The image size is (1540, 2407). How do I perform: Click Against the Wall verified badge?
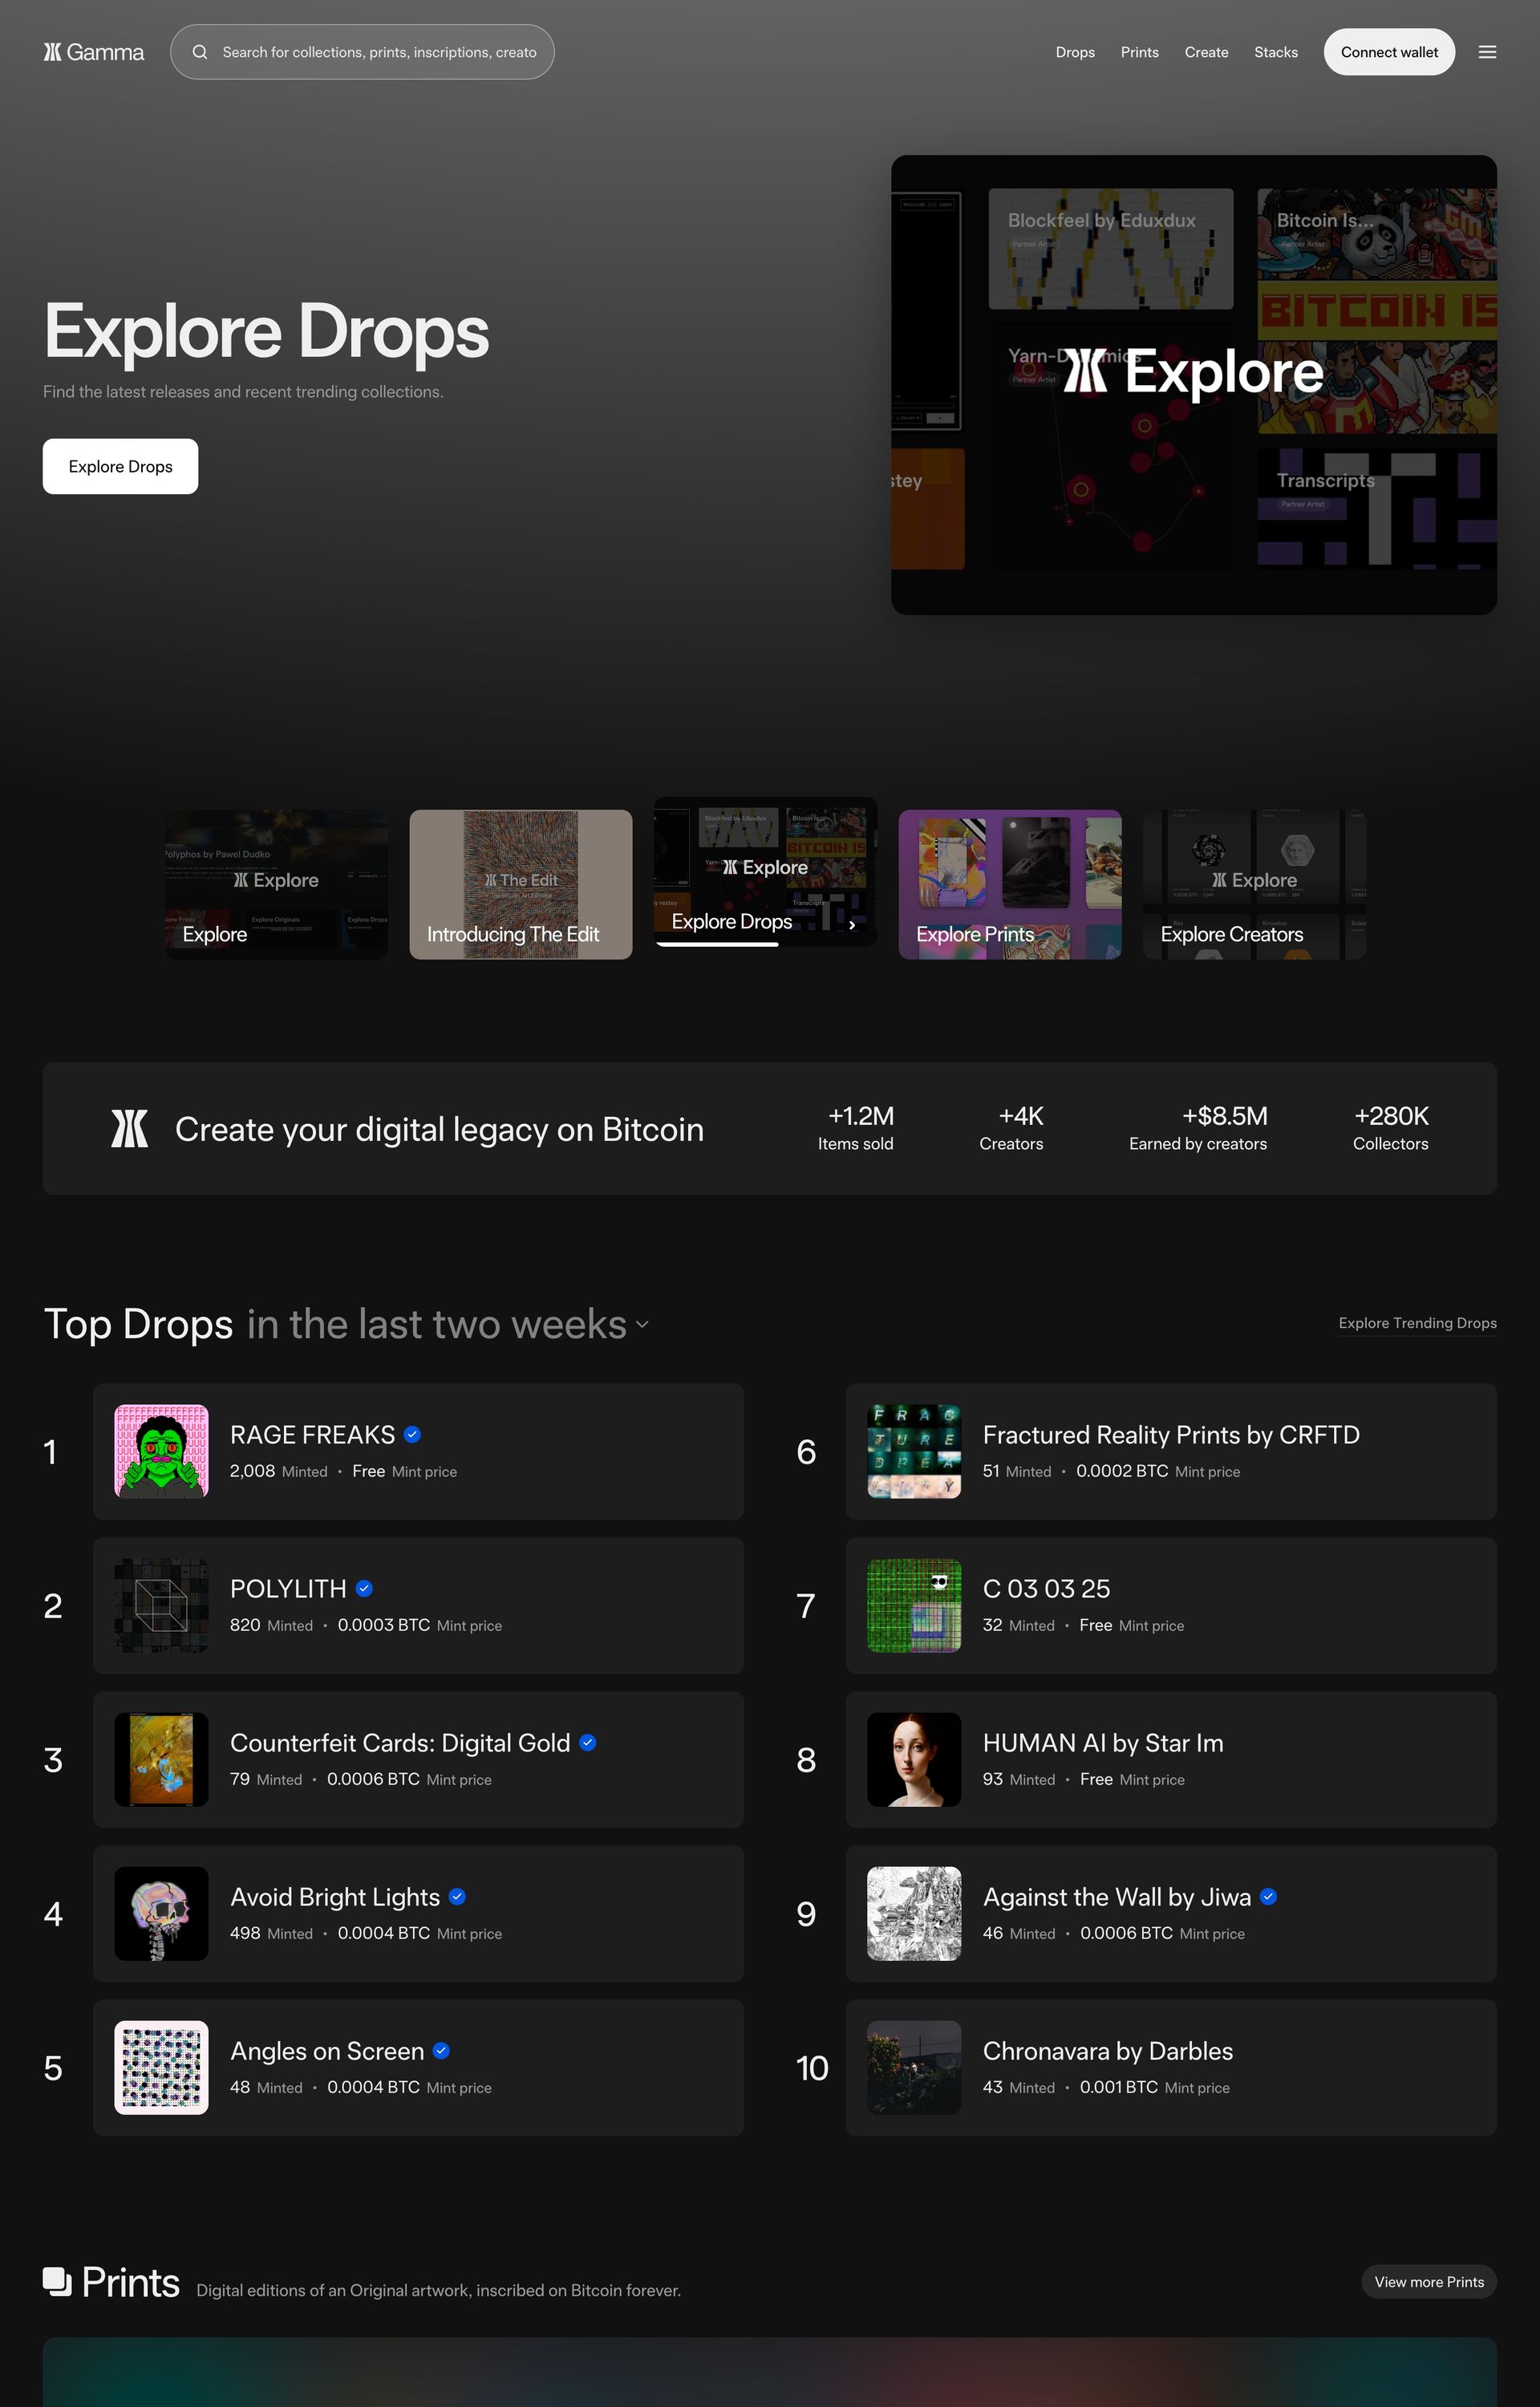(x=1268, y=1897)
